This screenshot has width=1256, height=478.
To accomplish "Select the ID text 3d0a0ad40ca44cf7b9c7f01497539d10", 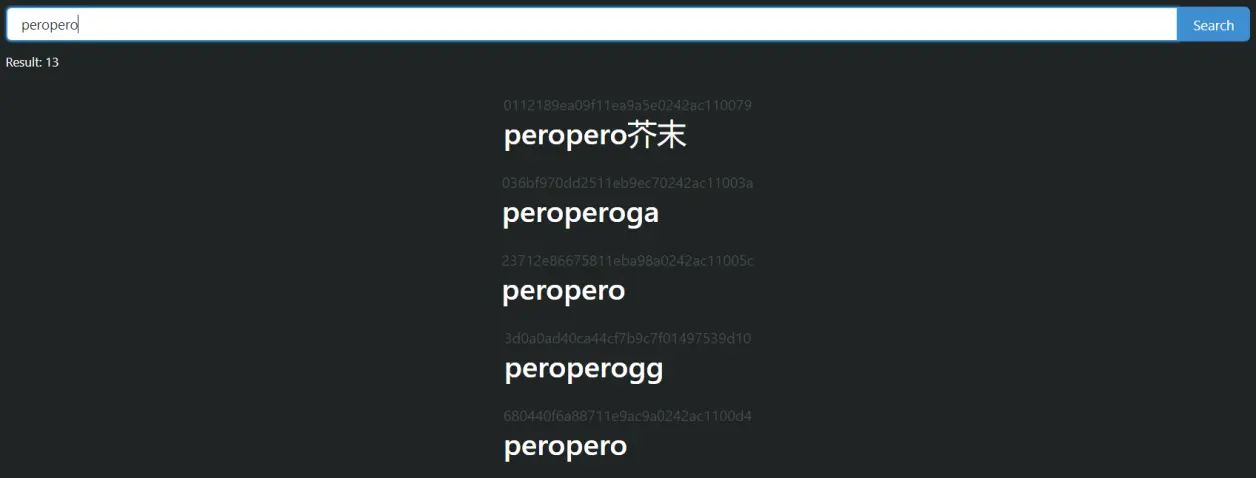I will (627, 338).
